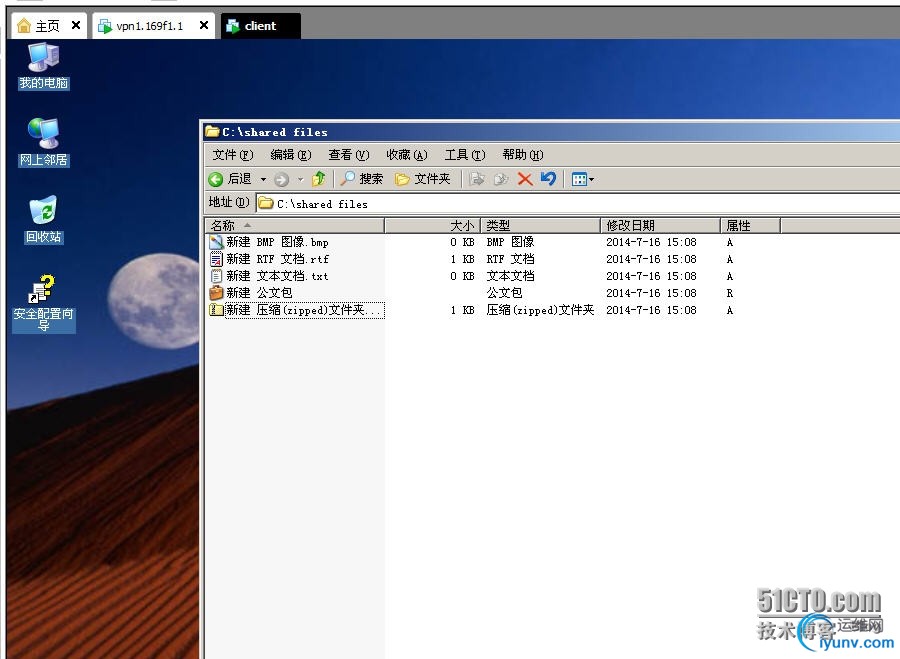
Task: Click the Views grid icon
Action: pyautogui.click(x=579, y=180)
